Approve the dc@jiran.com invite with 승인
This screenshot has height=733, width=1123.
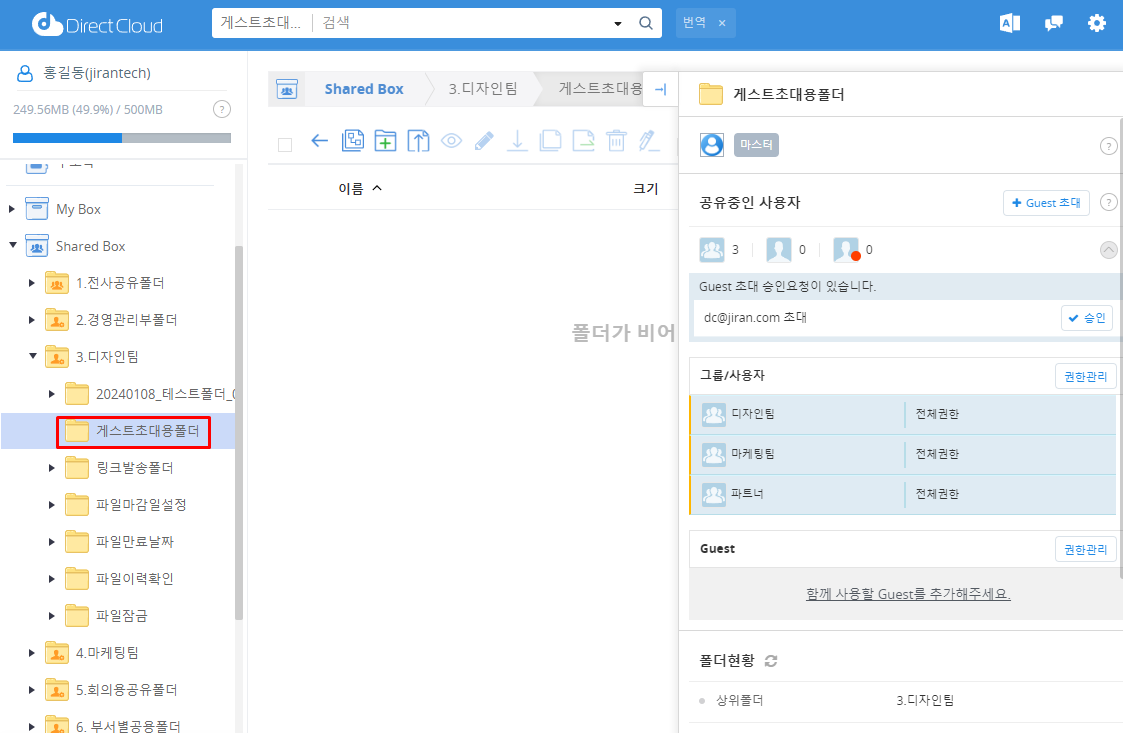click(1086, 318)
